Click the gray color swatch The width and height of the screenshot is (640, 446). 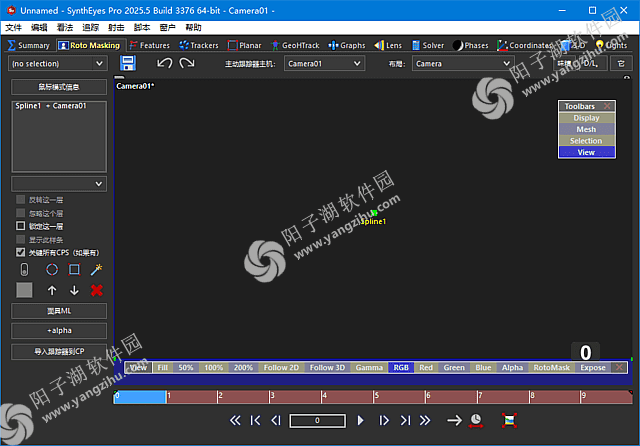[24, 290]
